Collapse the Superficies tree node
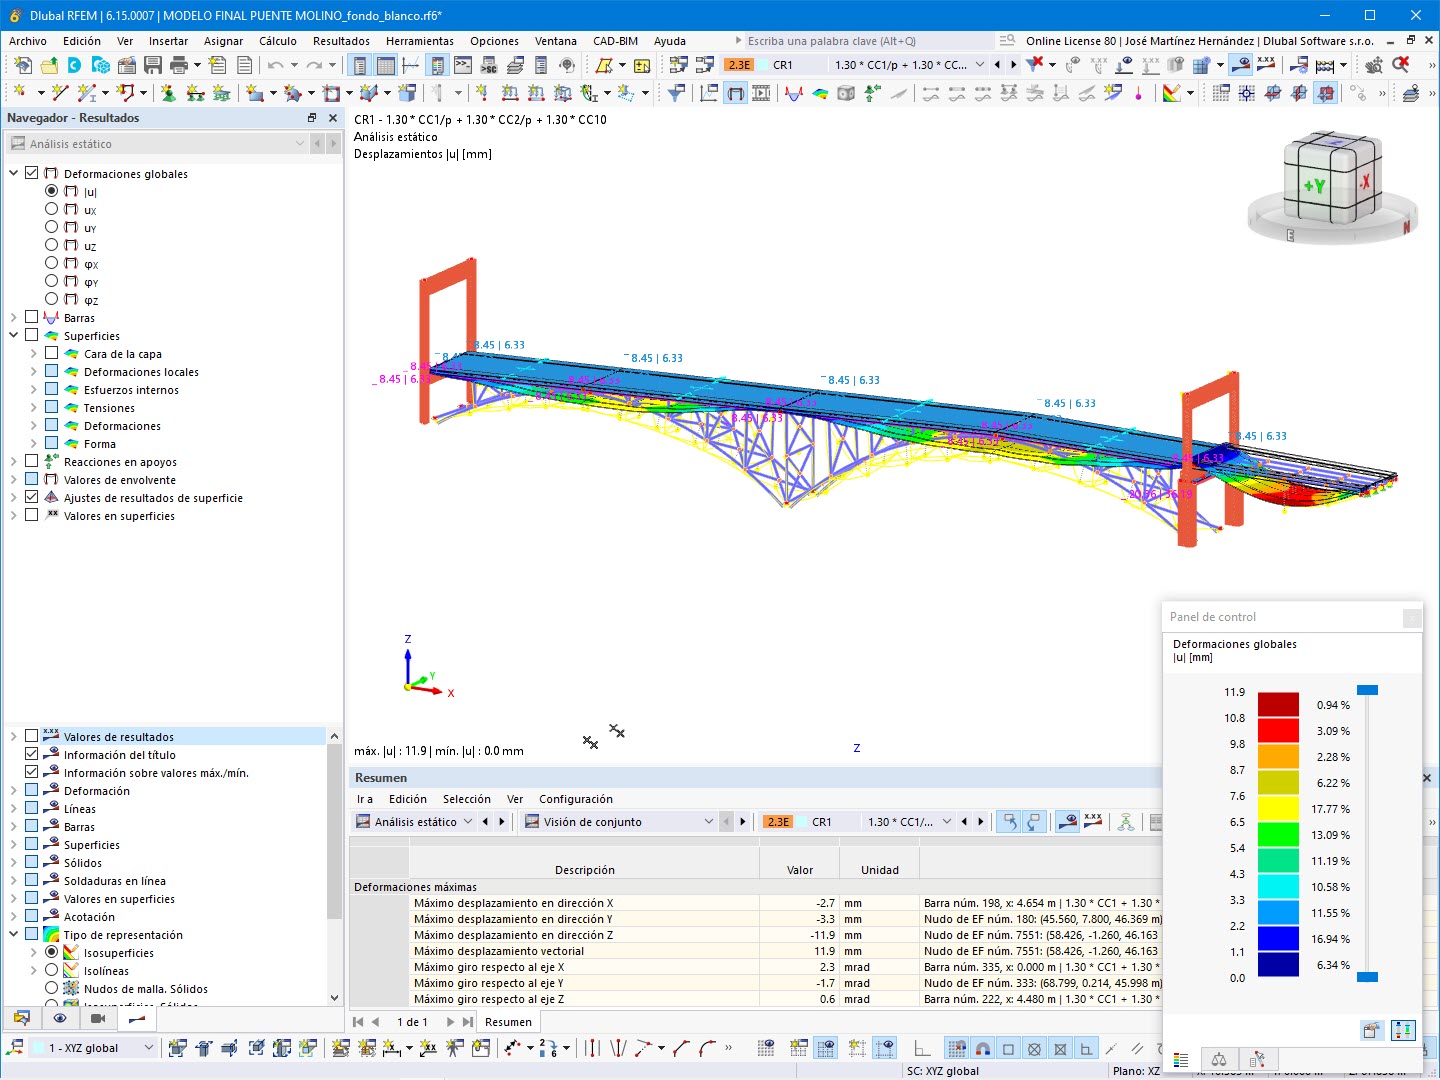This screenshot has height=1080, width=1440. click(x=14, y=335)
